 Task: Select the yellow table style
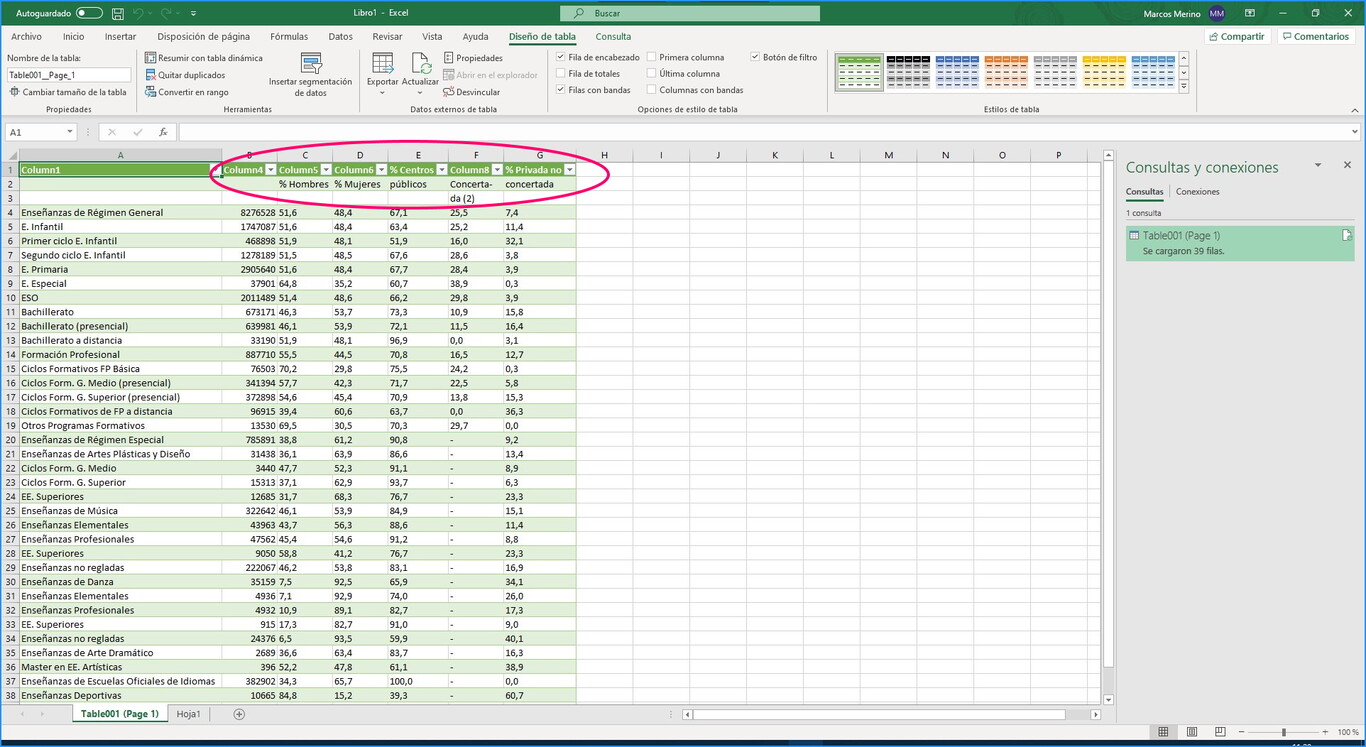[x=1104, y=73]
